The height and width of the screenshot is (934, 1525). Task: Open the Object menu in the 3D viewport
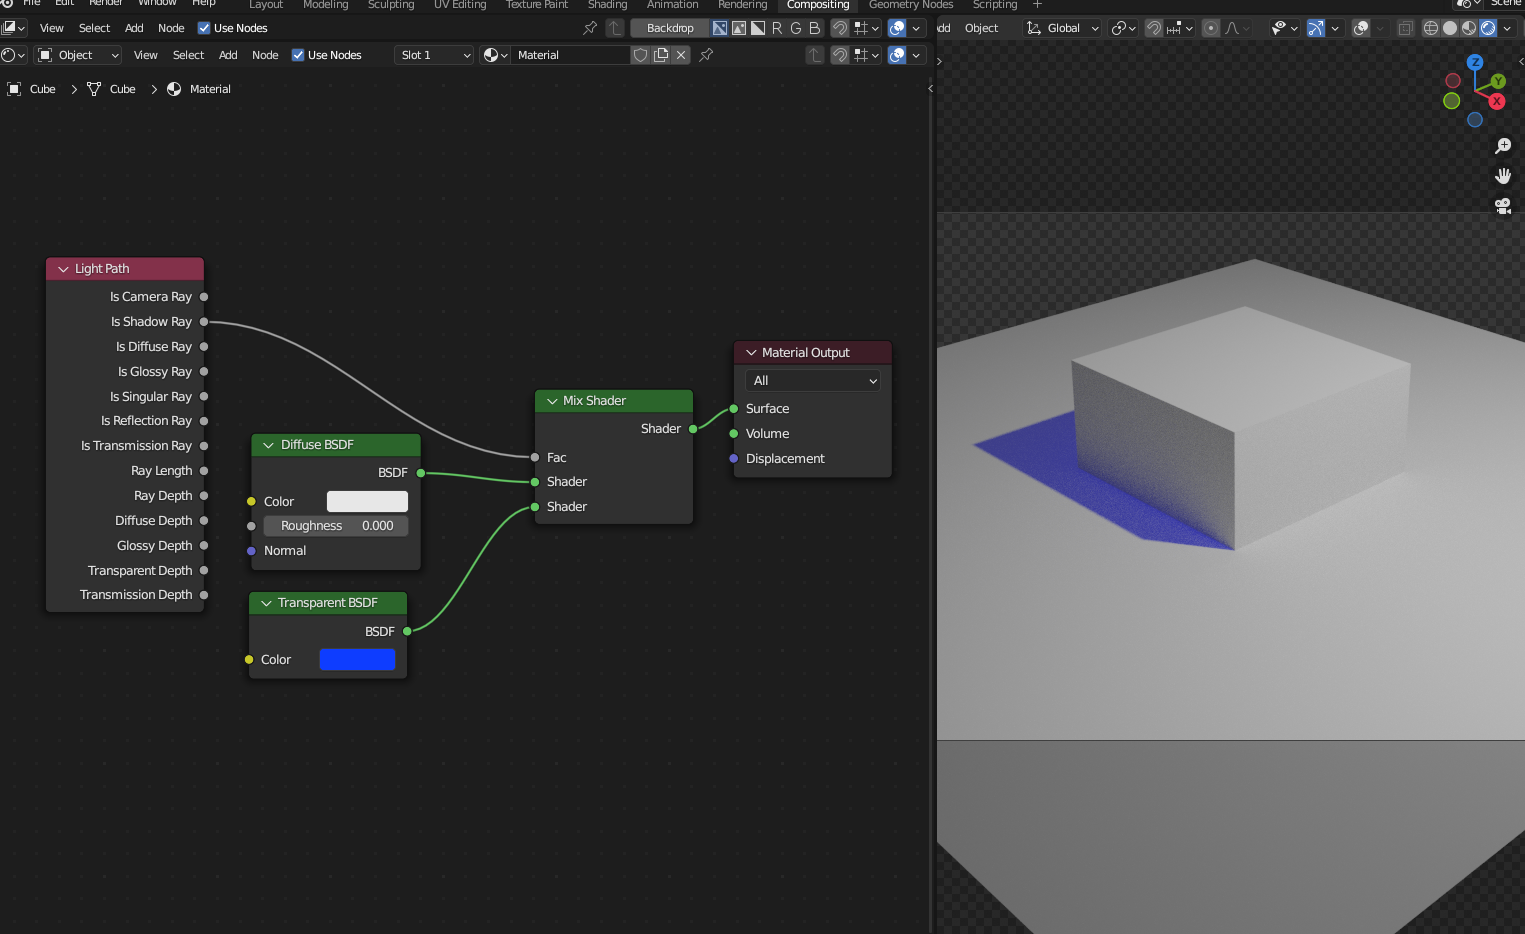(x=981, y=28)
